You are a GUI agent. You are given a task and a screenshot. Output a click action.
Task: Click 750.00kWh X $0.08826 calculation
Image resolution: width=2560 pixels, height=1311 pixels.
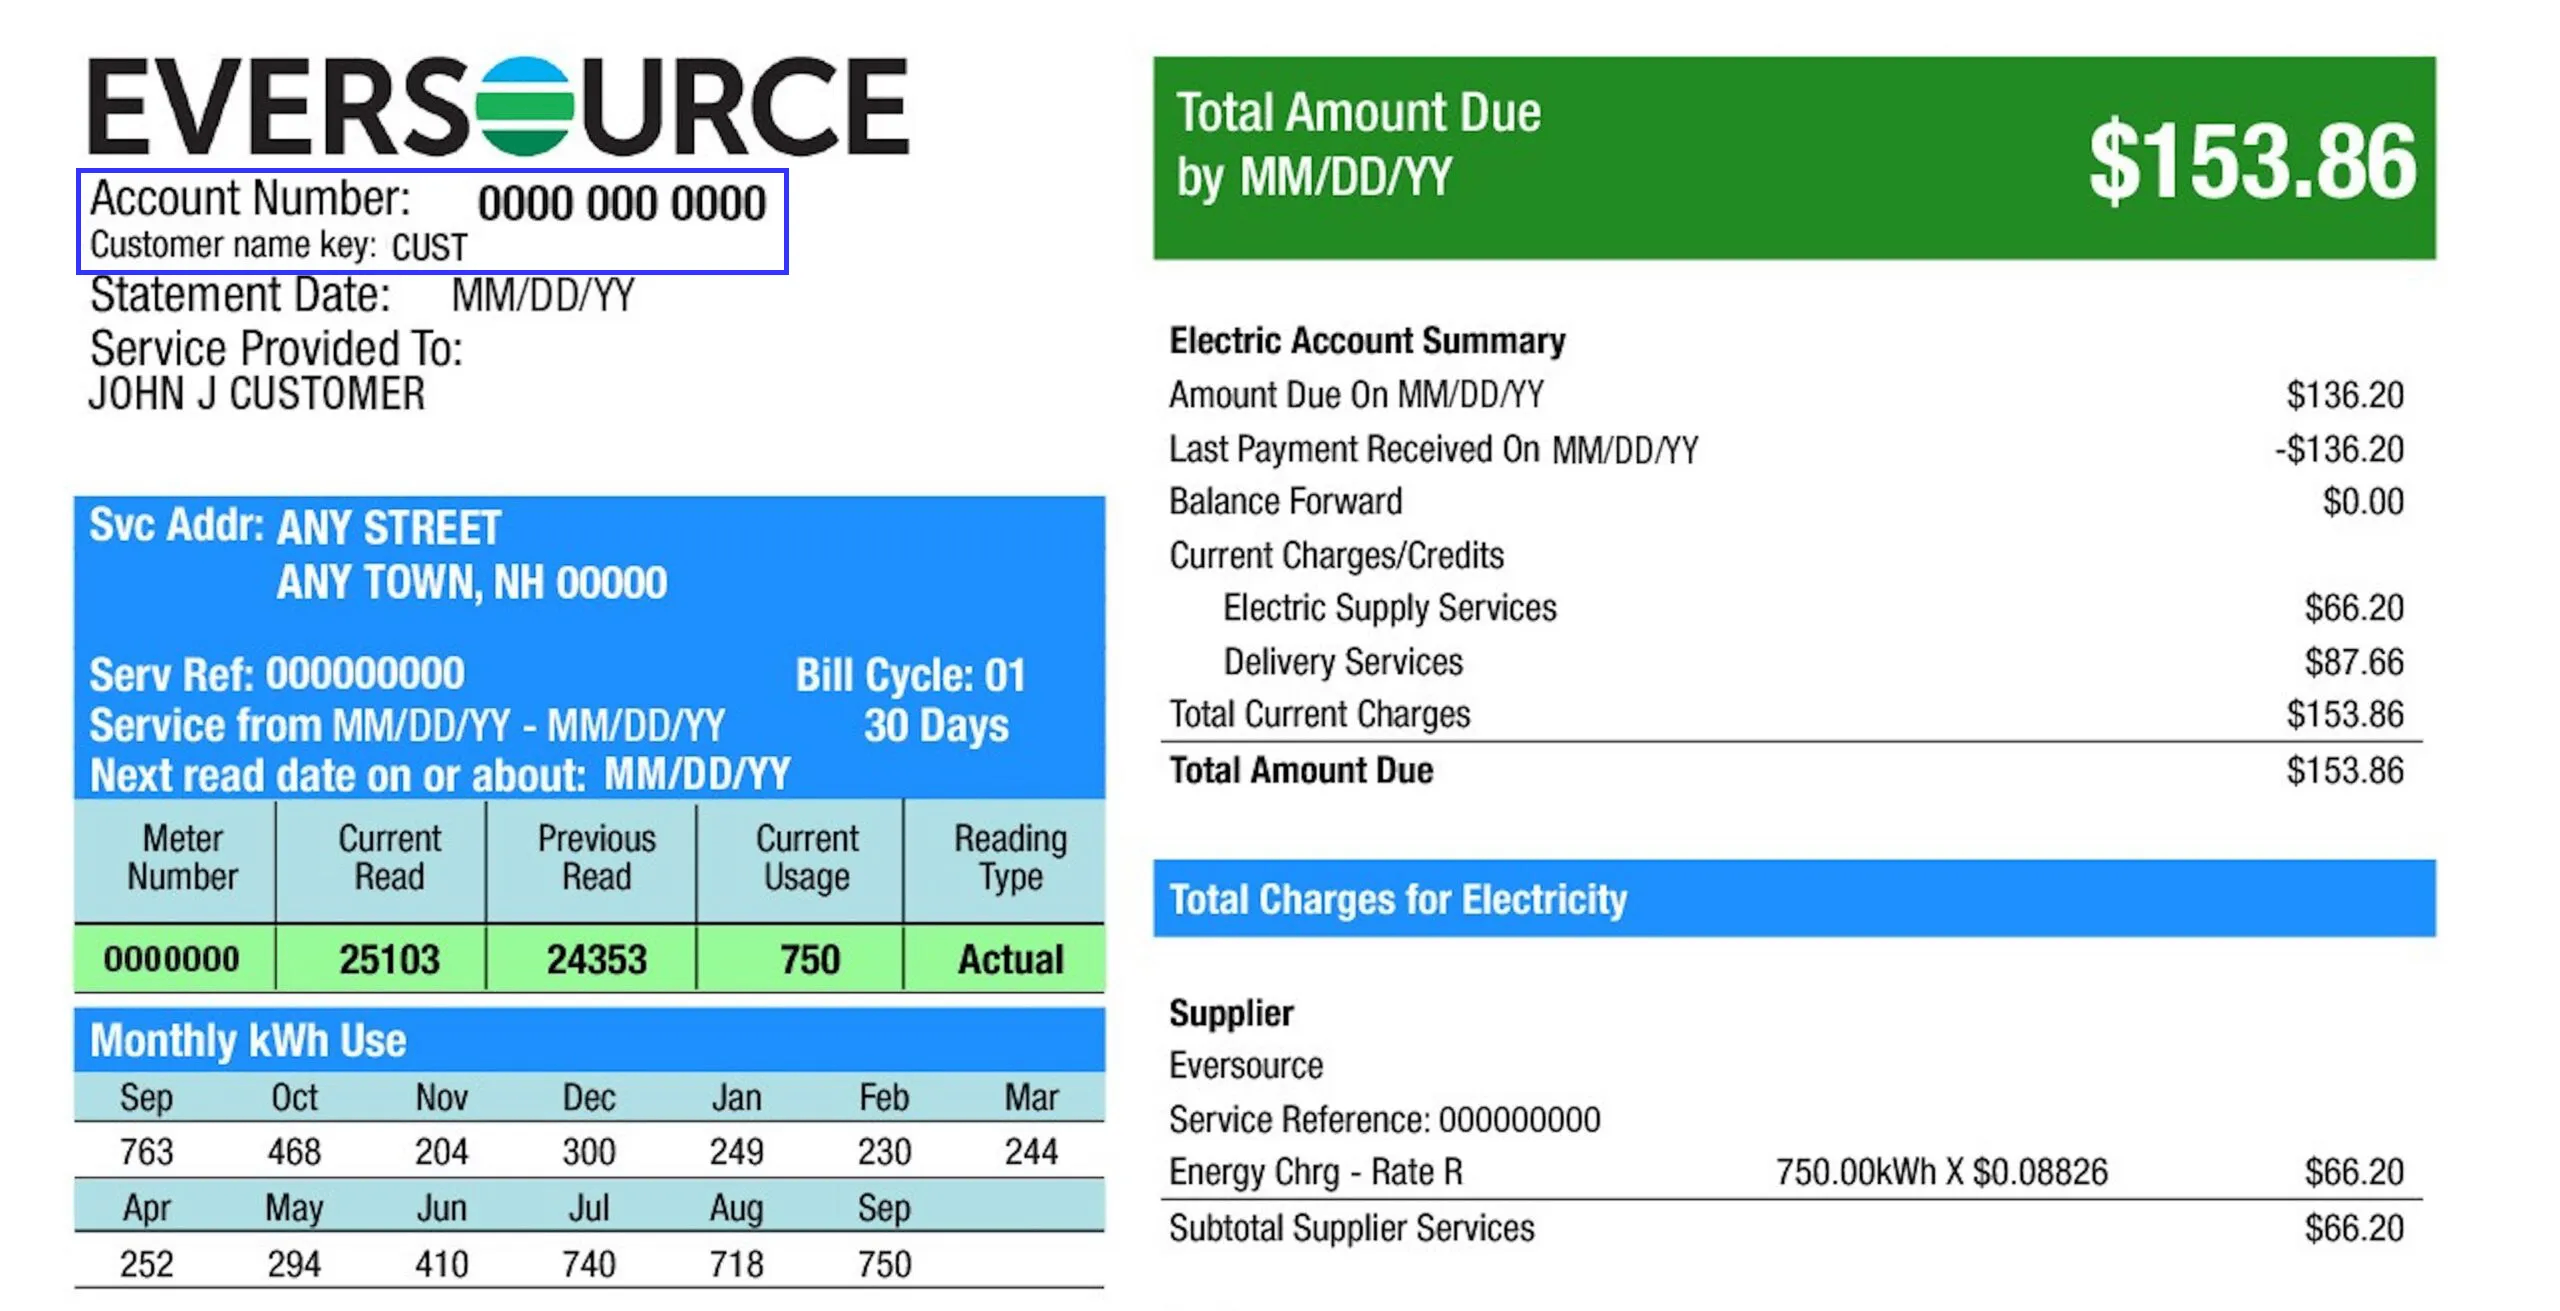point(1941,1172)
